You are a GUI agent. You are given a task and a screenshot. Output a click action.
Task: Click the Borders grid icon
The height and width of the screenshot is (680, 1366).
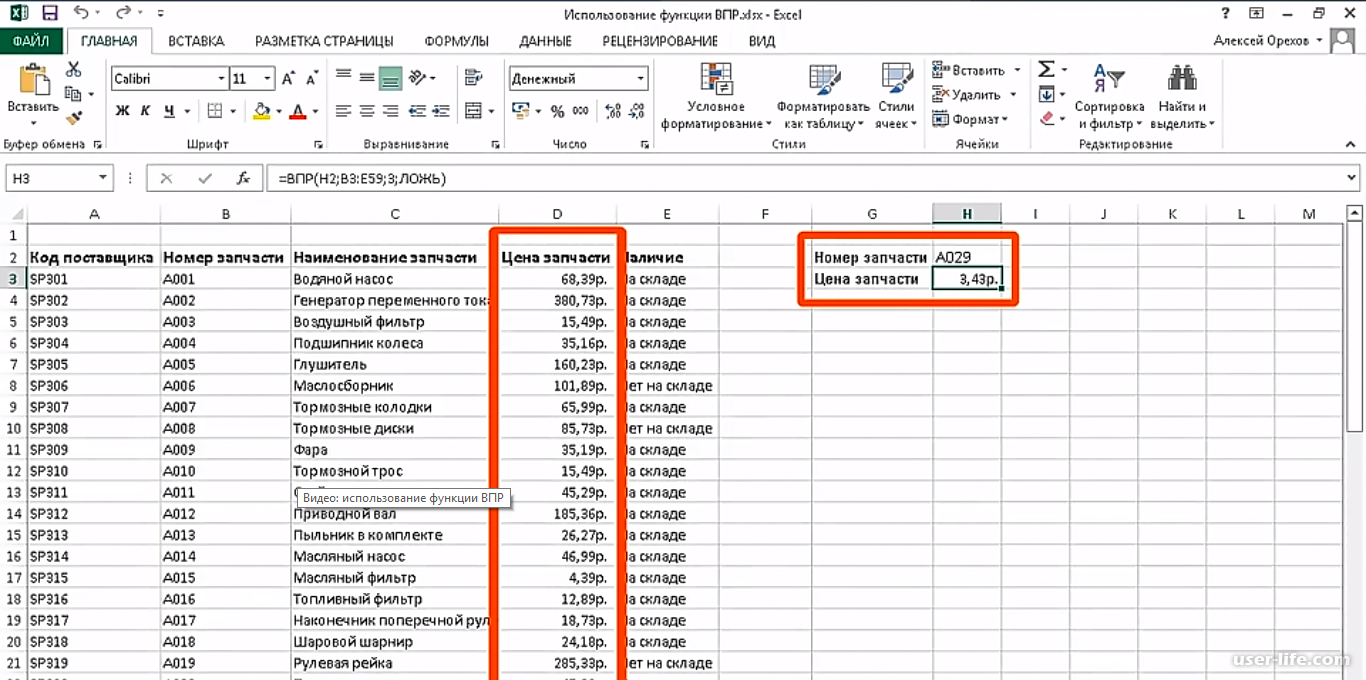[x=216, y=111]
